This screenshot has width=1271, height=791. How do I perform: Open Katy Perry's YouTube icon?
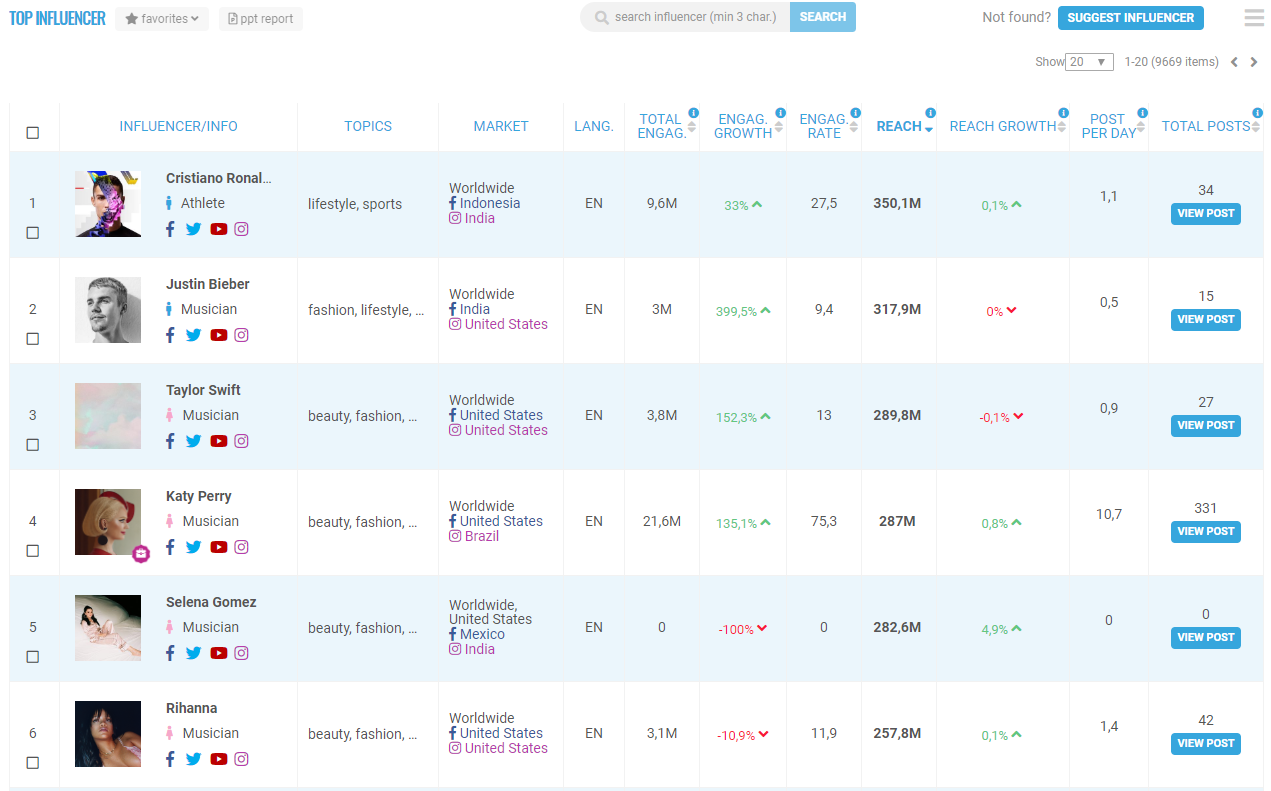(x=219, y=547)
